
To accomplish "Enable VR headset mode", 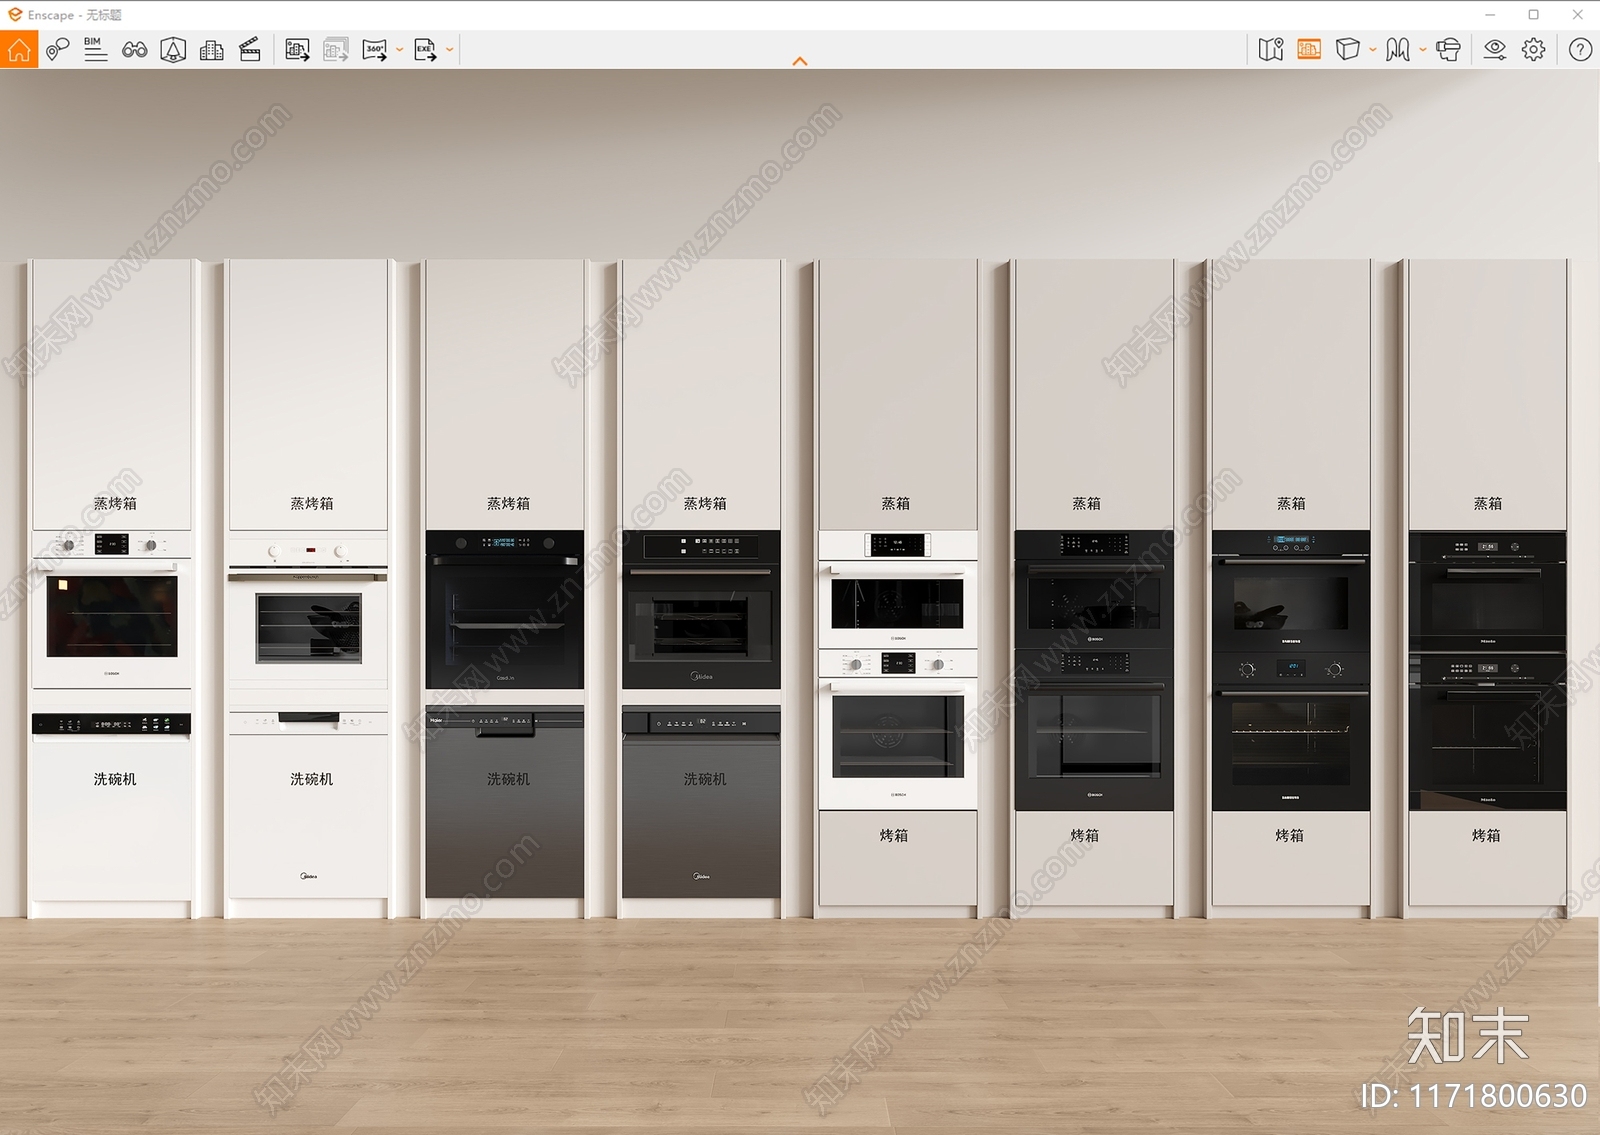I will click(1448, 49).
